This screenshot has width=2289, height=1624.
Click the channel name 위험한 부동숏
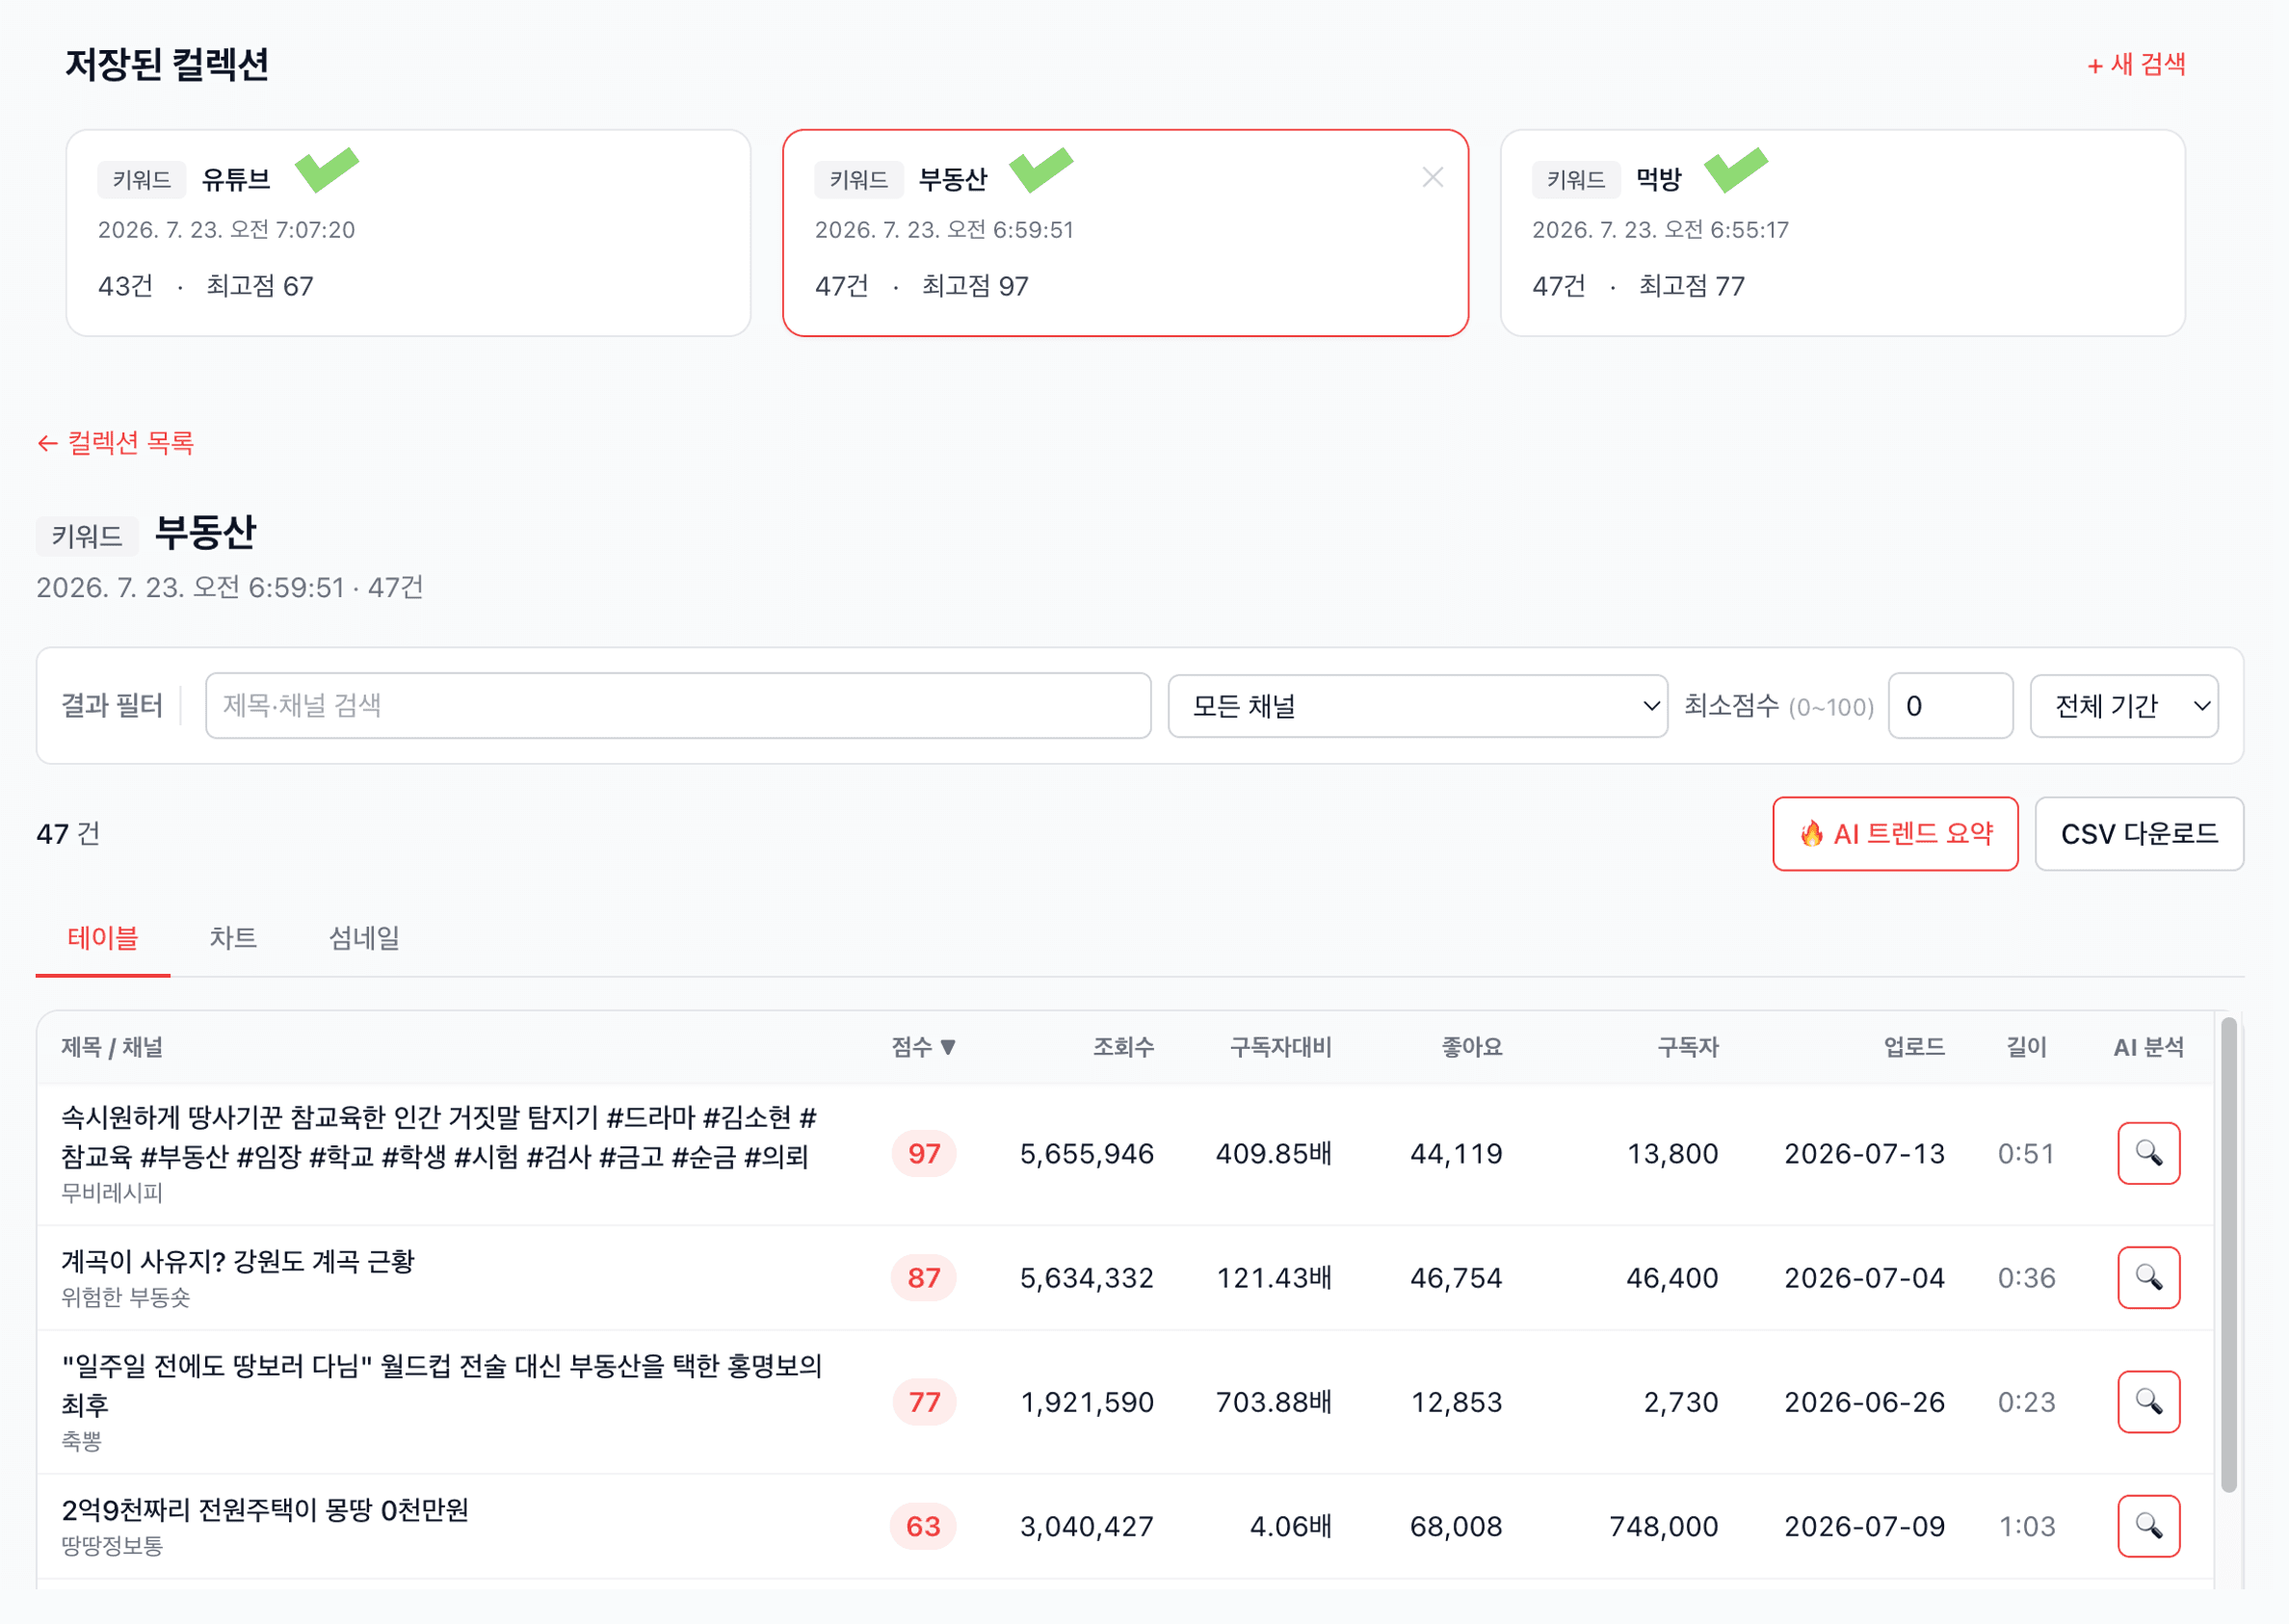126,1297
